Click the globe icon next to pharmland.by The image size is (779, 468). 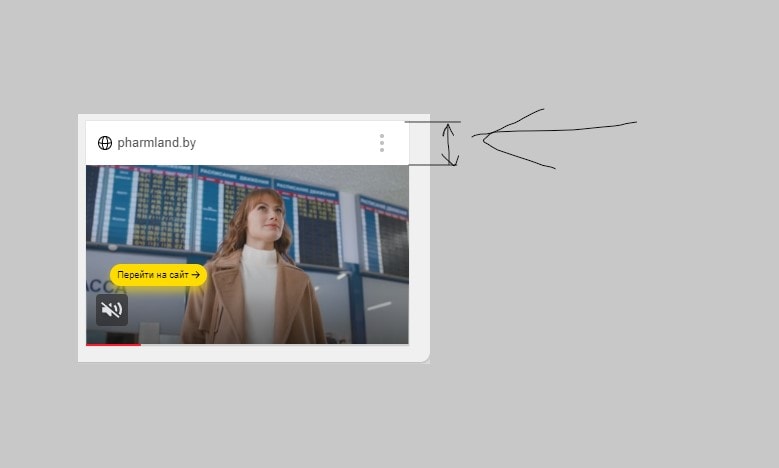coord(105,143)
